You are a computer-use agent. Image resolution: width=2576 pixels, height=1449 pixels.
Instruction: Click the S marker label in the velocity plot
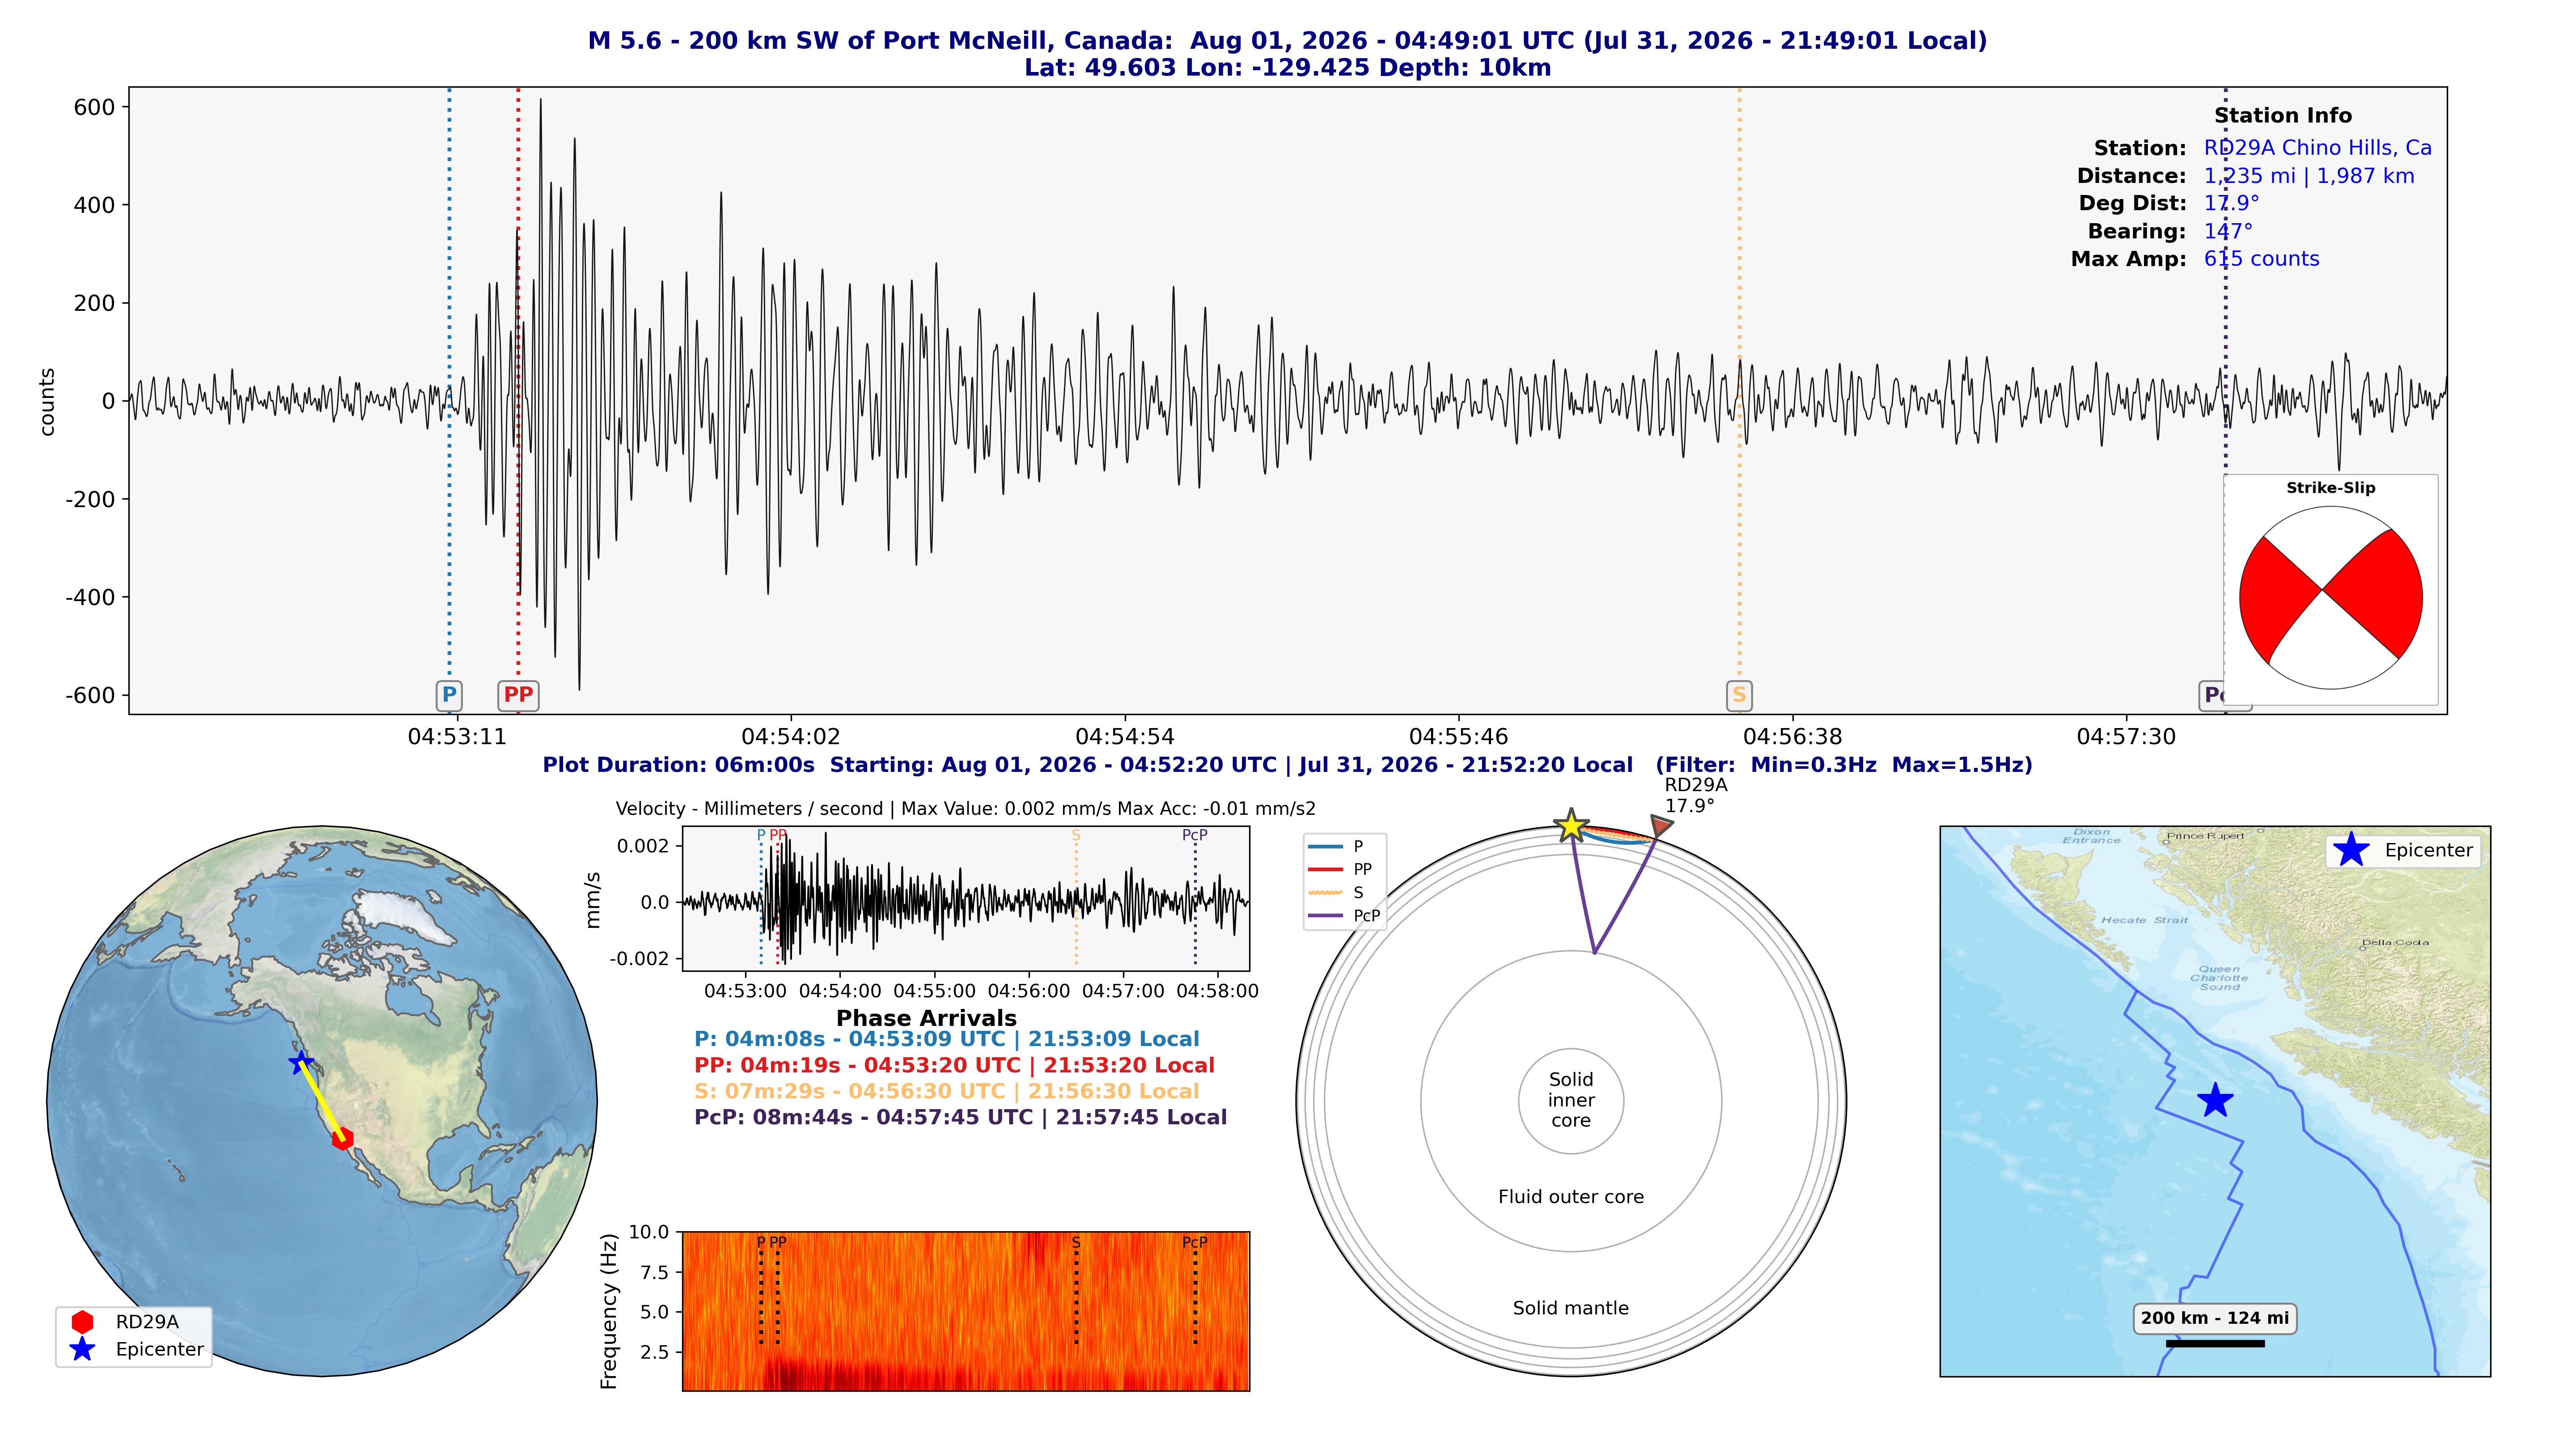coord(1076,835)
